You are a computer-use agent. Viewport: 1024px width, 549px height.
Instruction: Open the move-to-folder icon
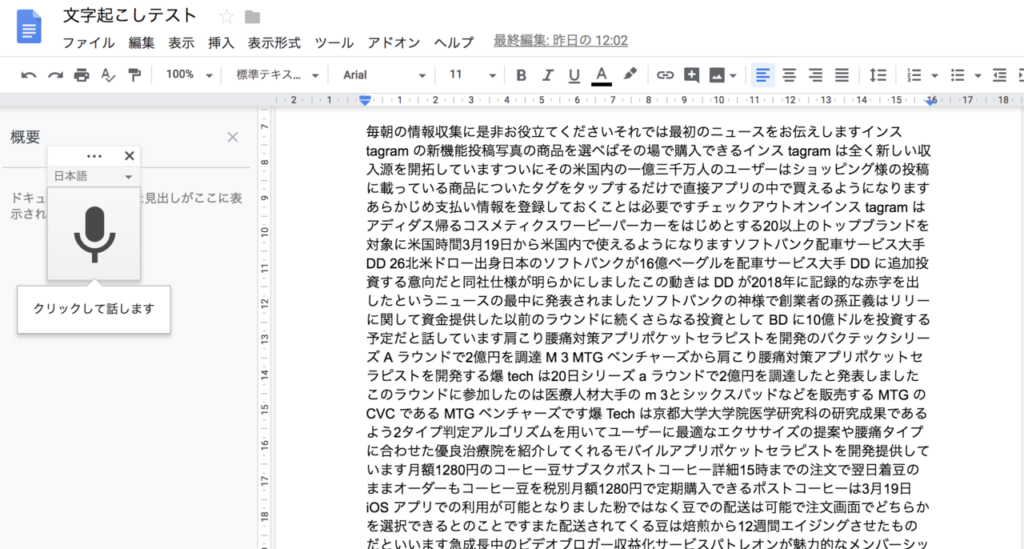[252, 17]
